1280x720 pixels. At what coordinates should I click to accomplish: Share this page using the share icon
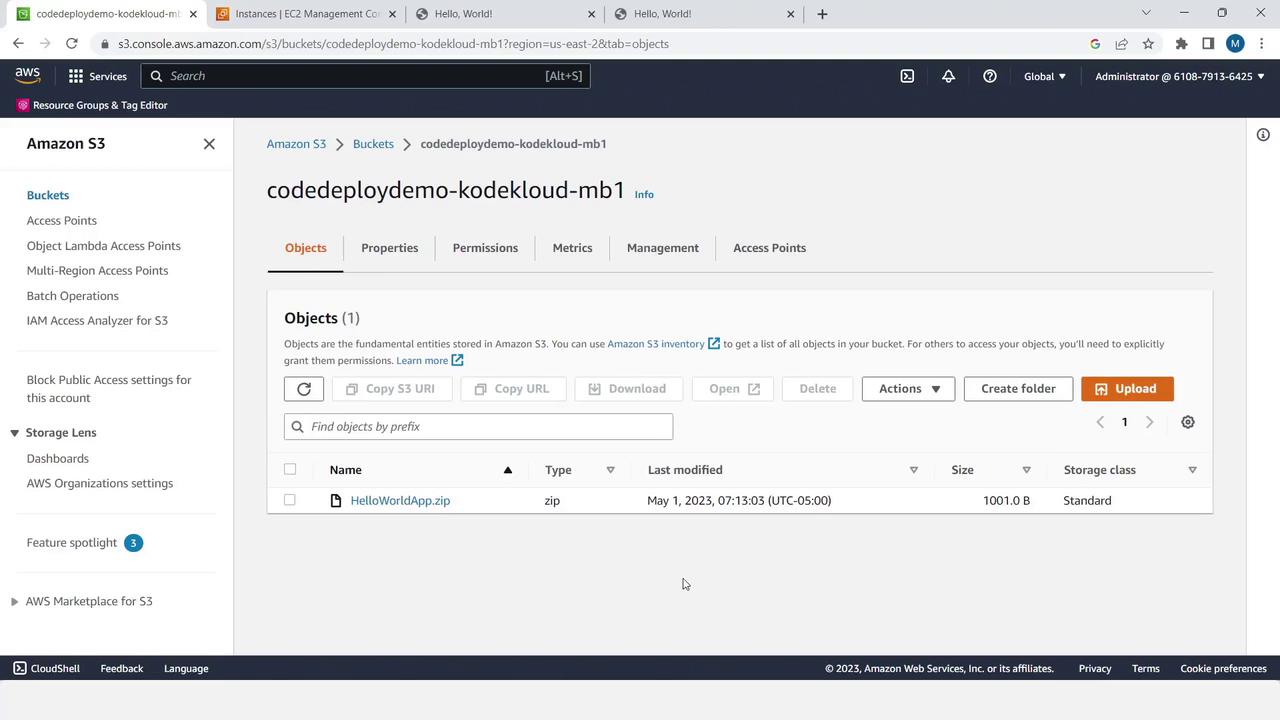1121,44
